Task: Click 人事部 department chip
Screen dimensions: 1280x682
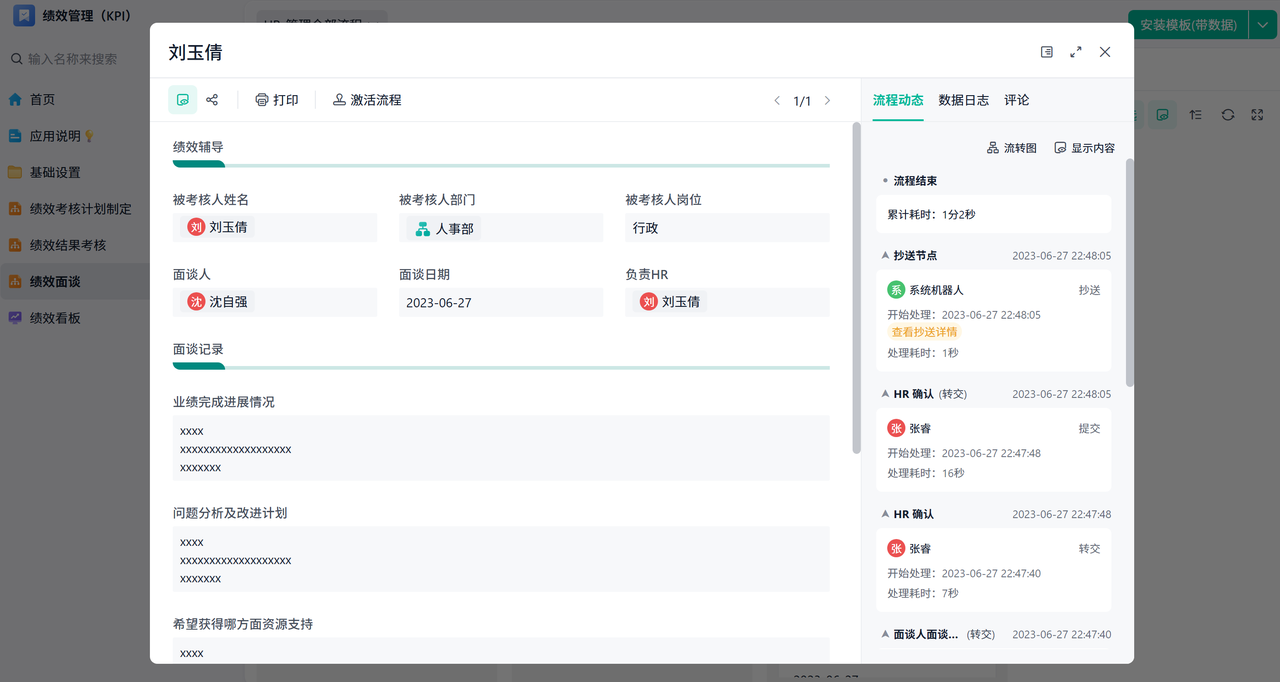Action: click(443, 228)
